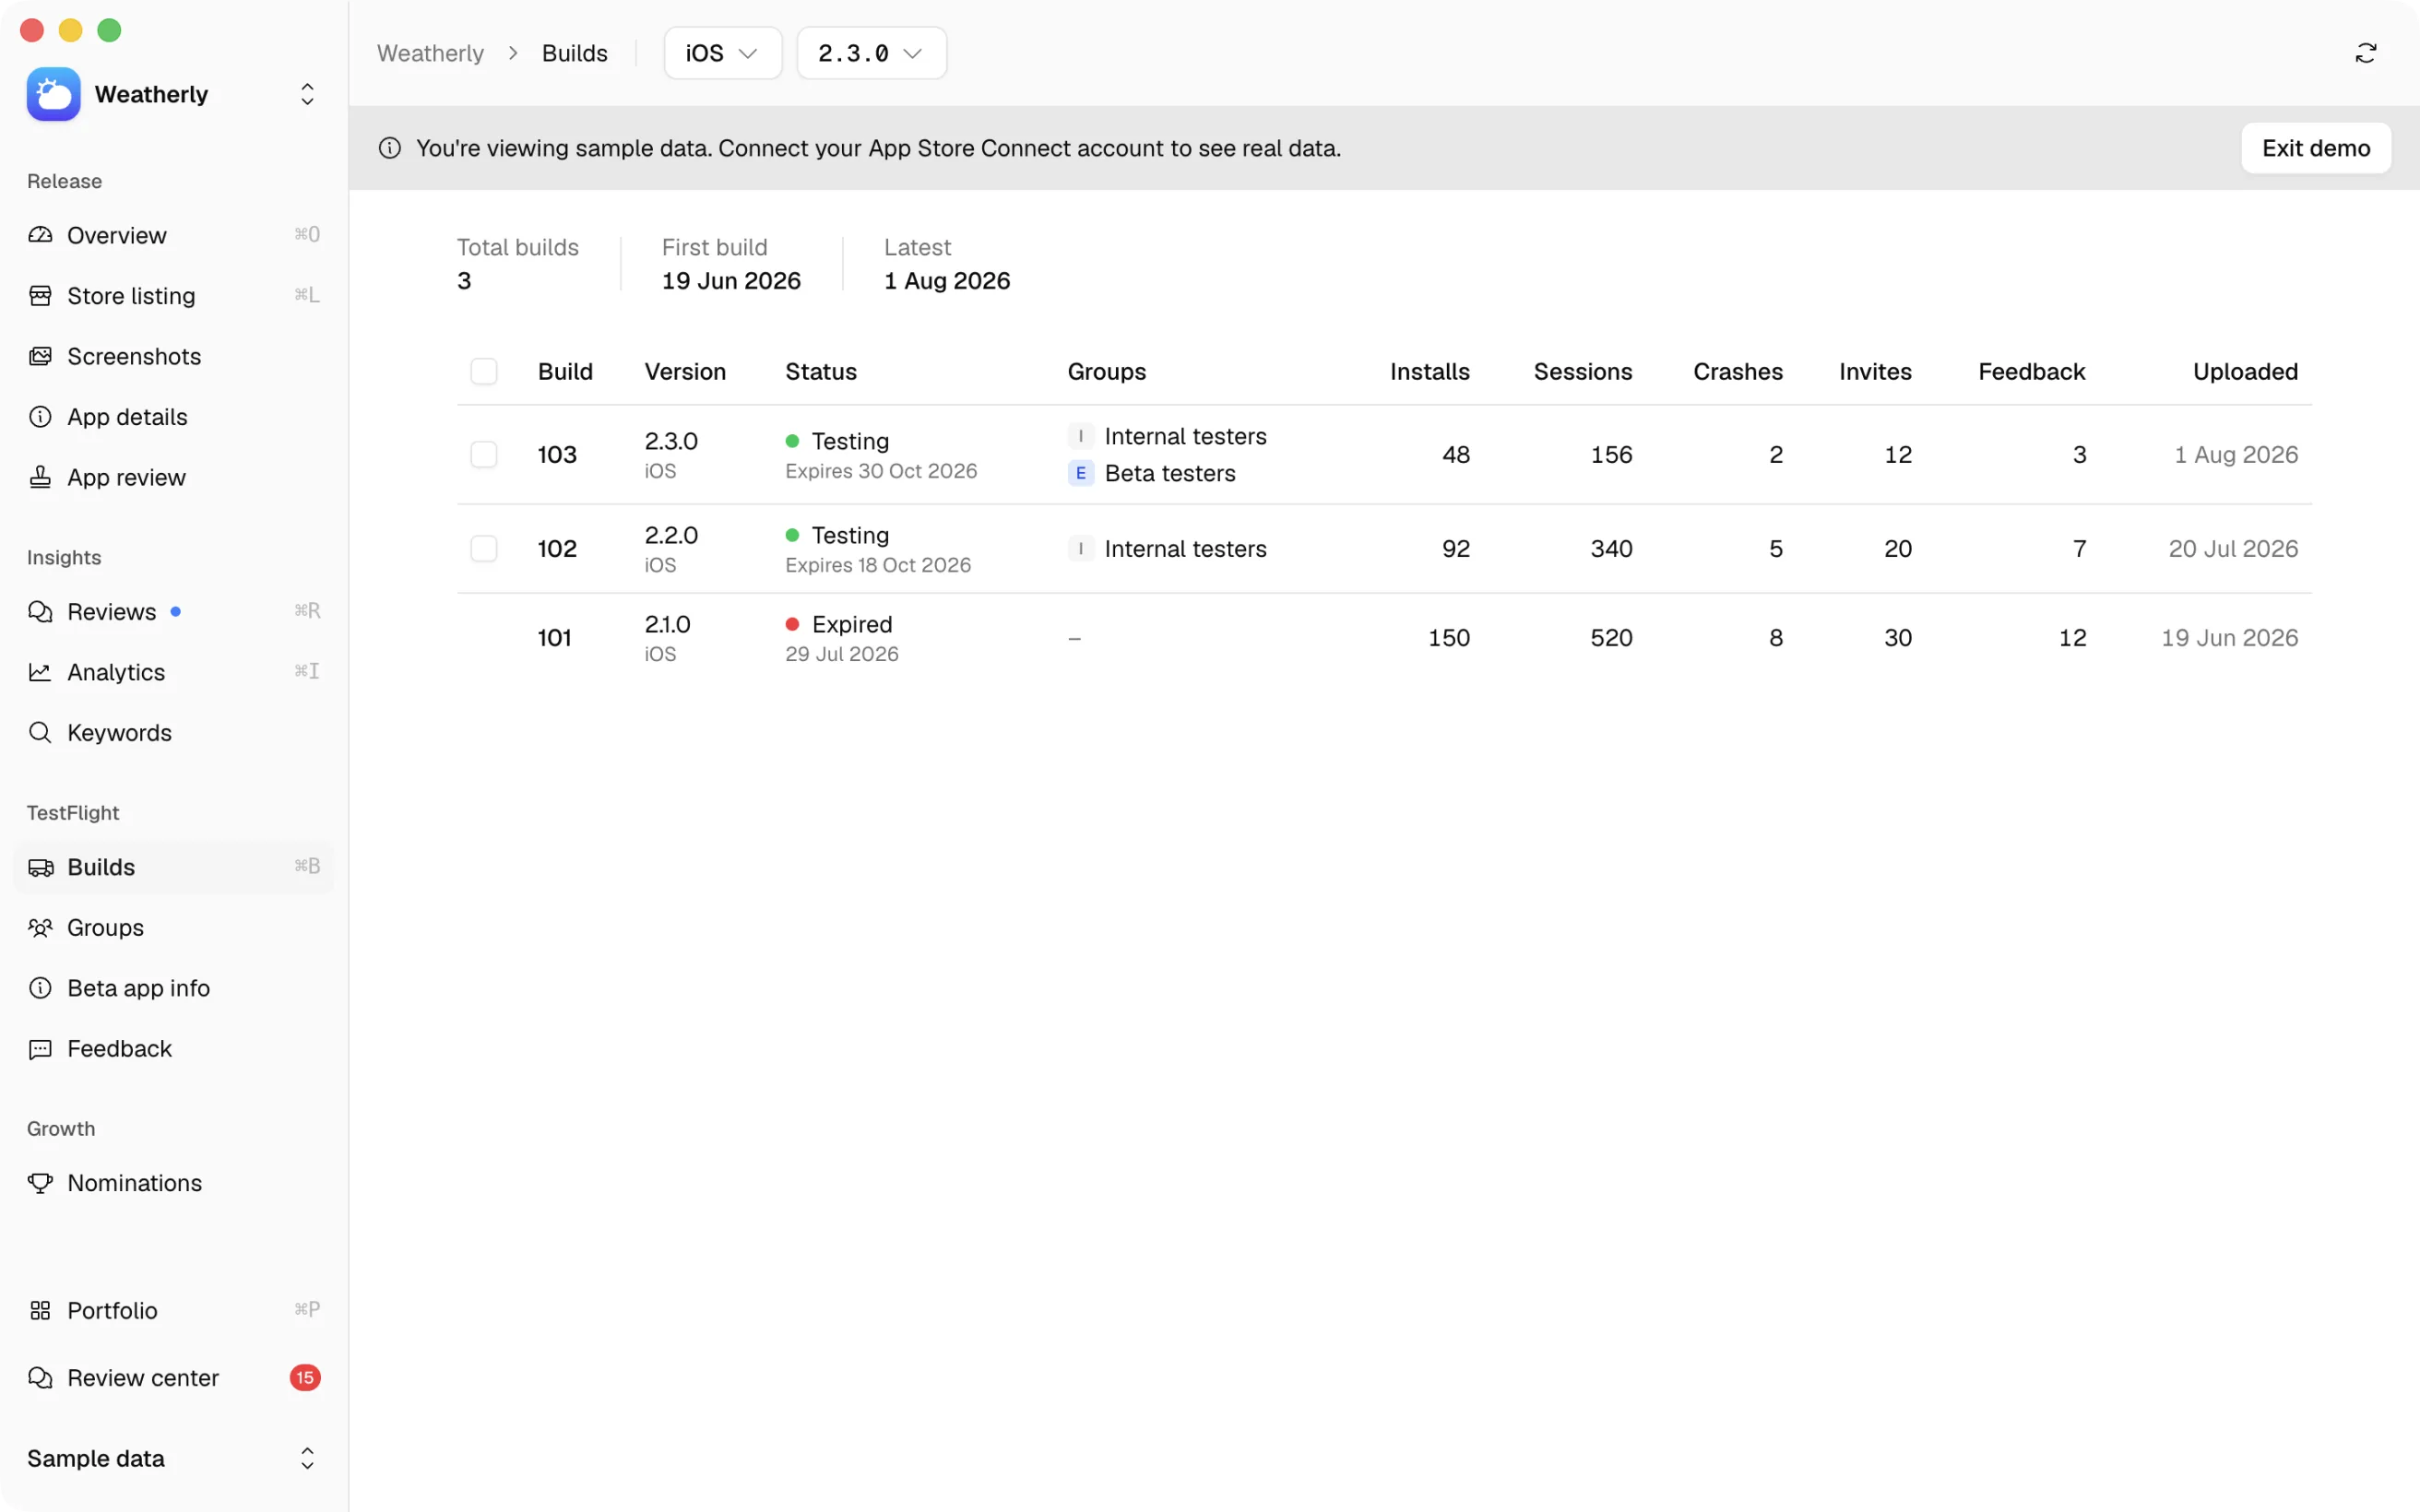Click the red Expired status dot for build 101
The width and height of the screenshot is (2420, 1512).
[x=793, y=624]
